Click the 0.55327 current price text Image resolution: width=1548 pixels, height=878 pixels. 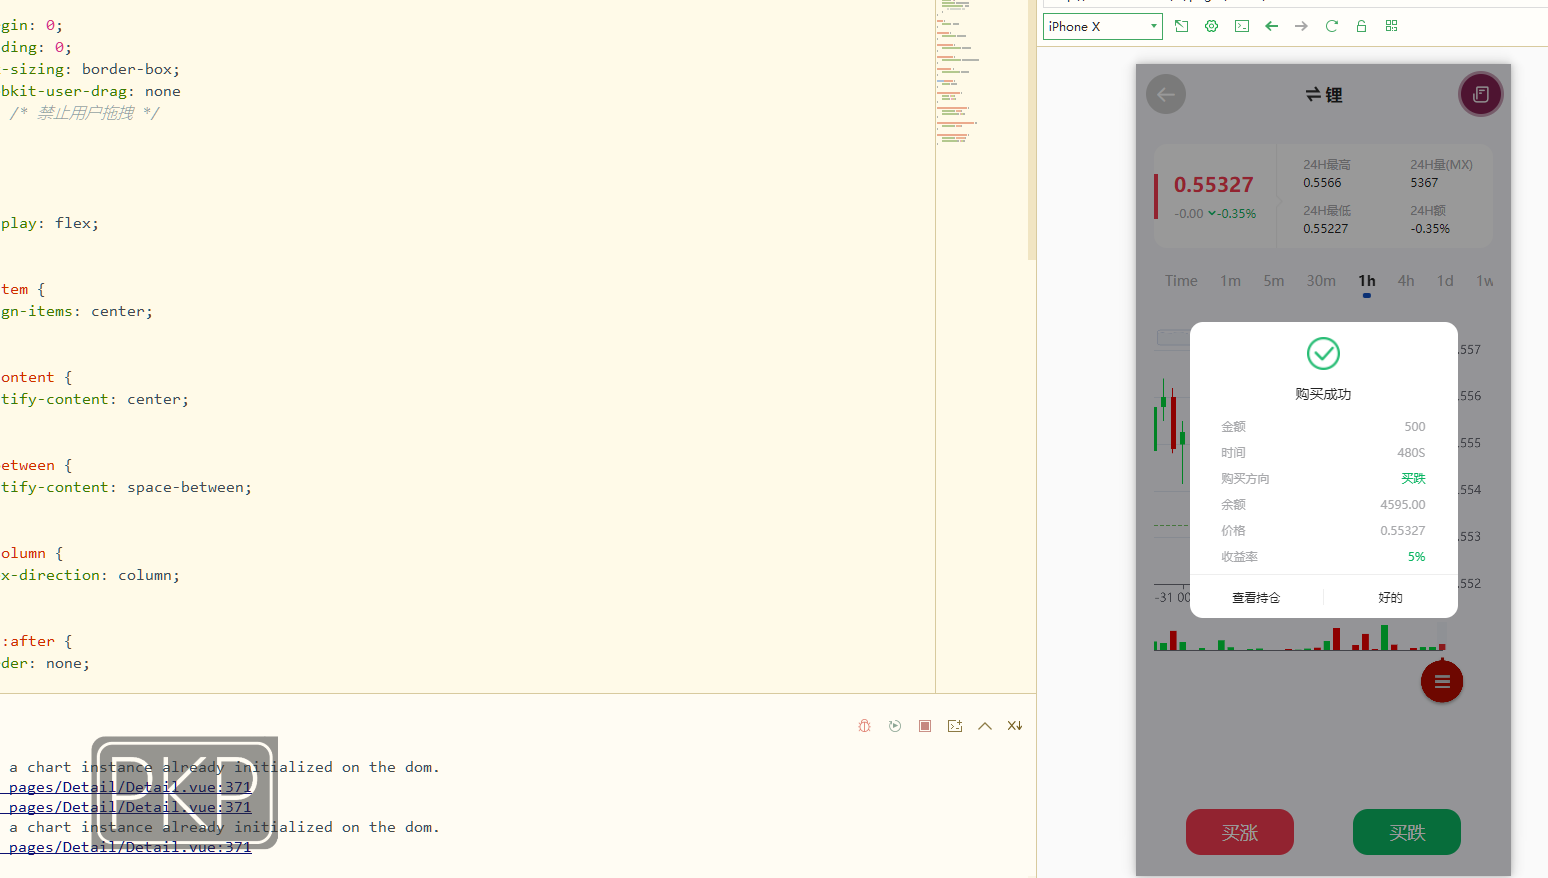coord(1213,185)
